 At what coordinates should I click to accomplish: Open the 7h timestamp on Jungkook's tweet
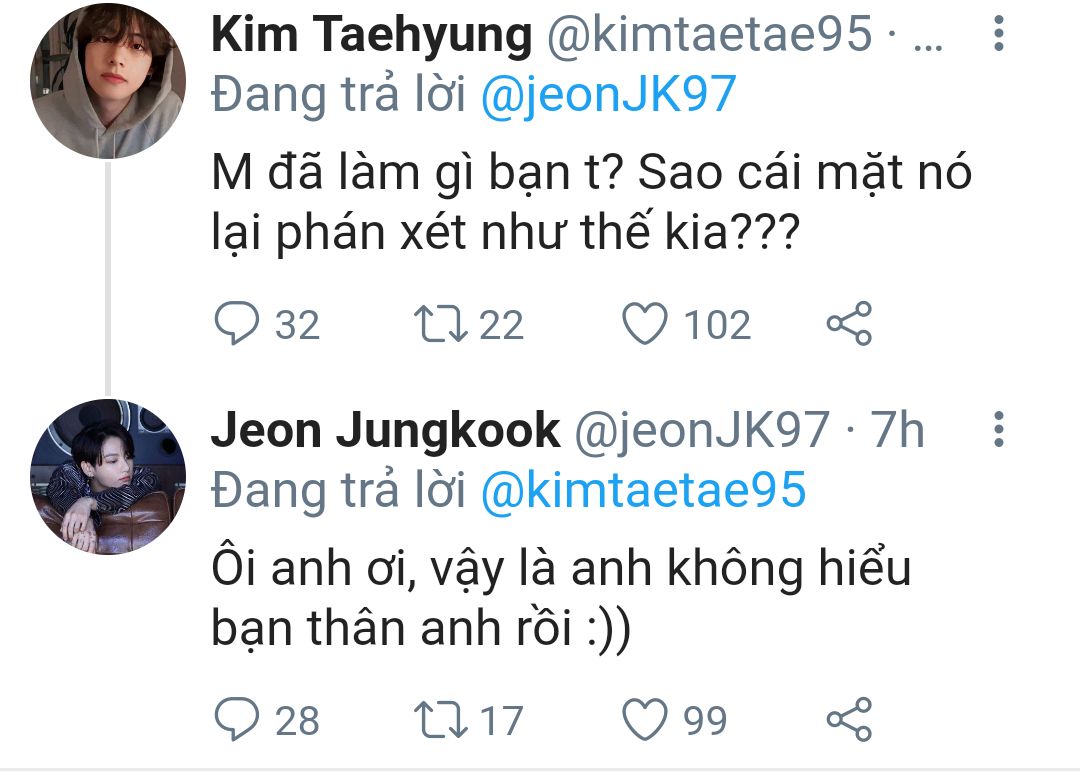[x=897, y=431]
